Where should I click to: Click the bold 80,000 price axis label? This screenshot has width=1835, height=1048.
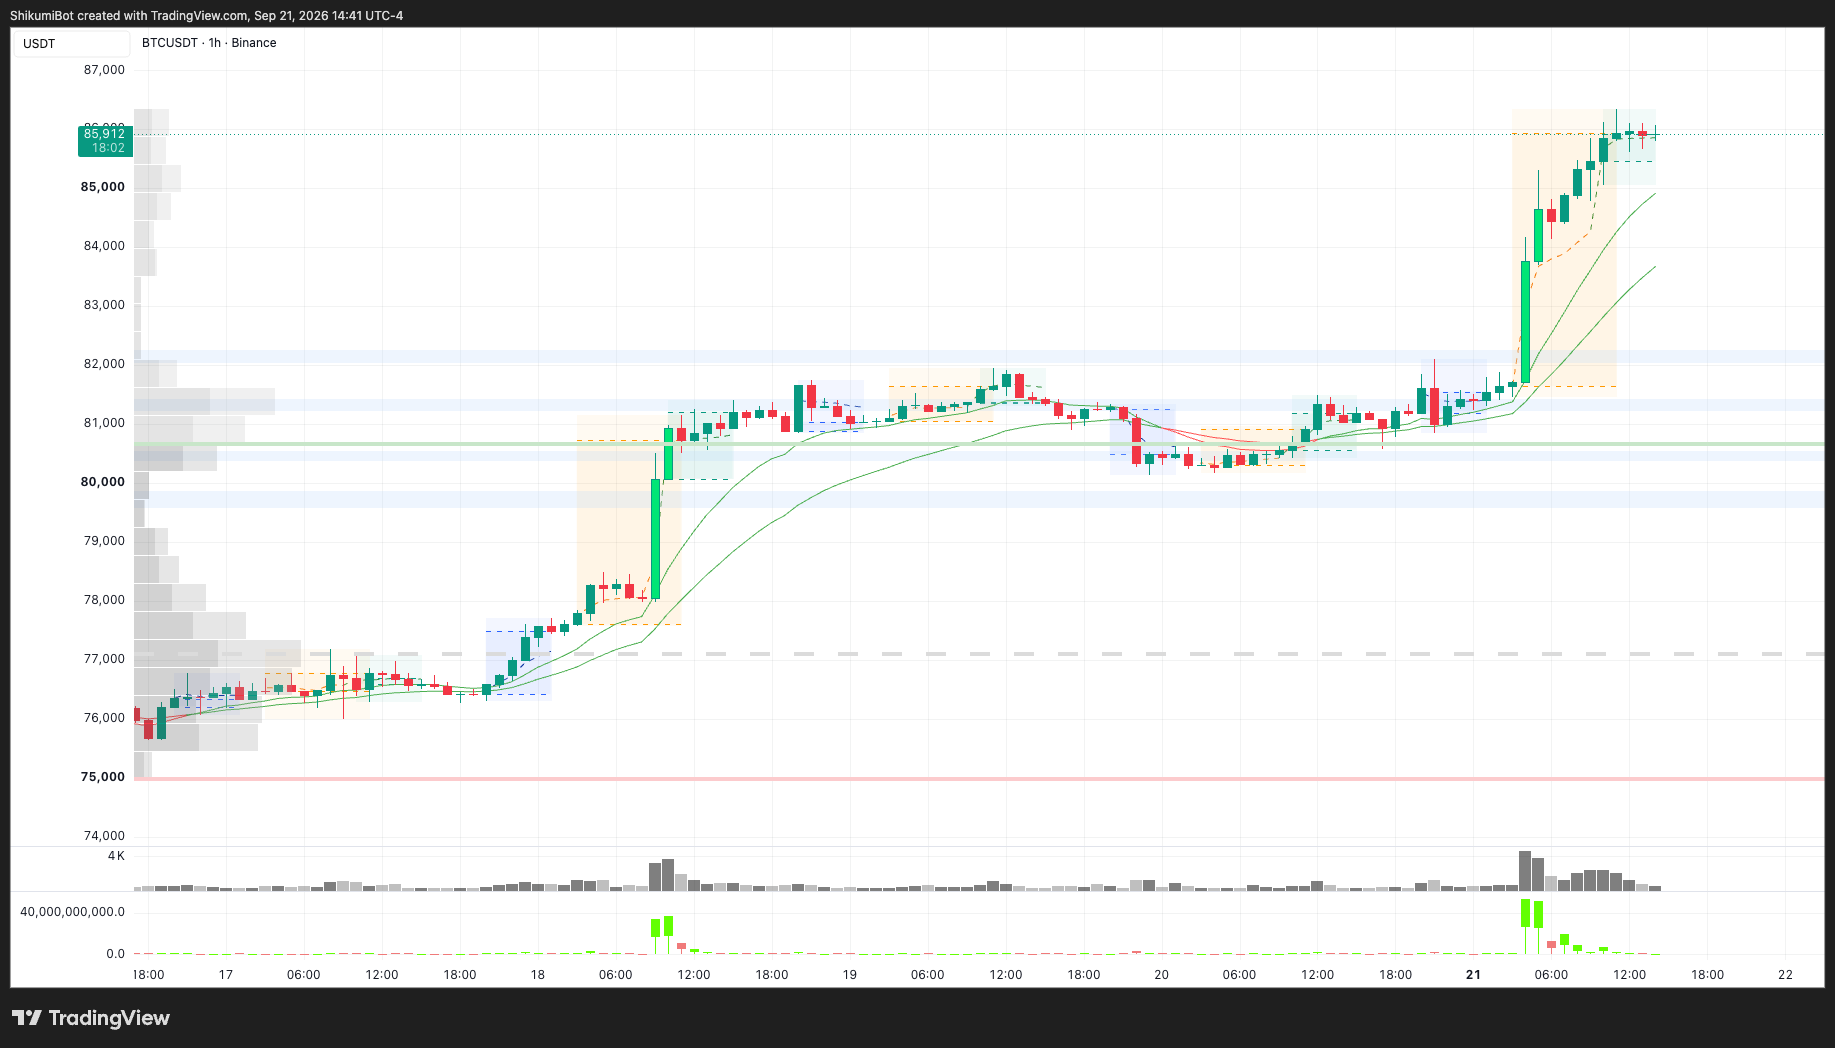coord(103,482)
